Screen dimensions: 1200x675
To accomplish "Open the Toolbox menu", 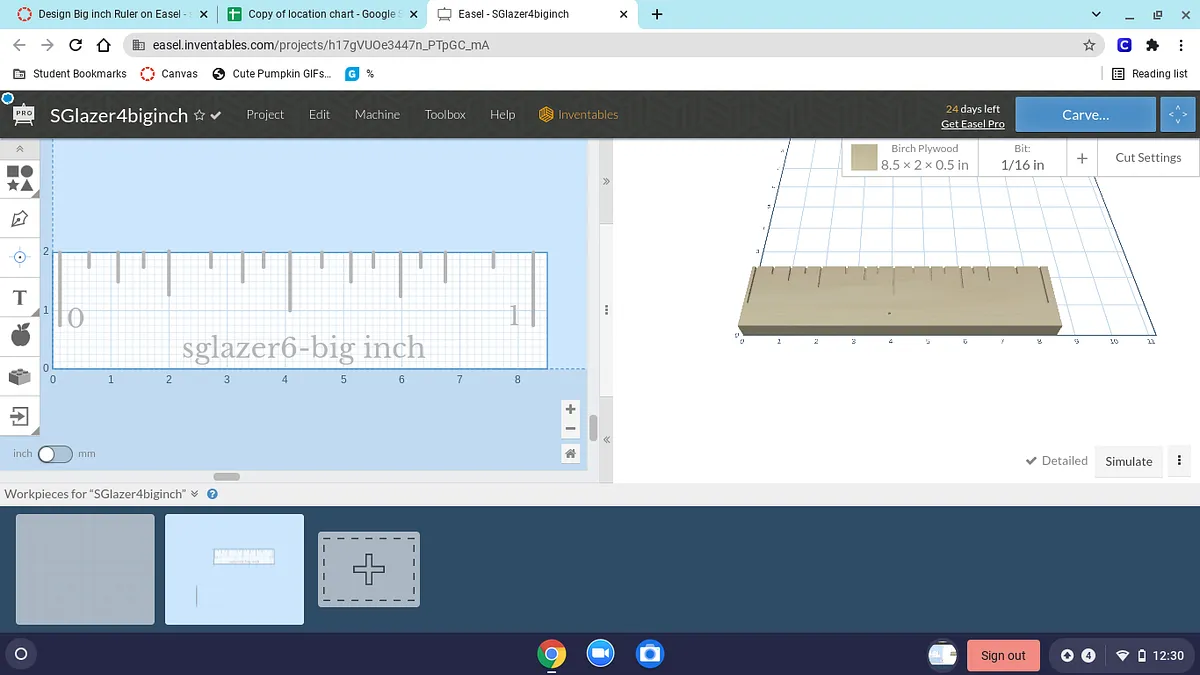I will [445, 115].
